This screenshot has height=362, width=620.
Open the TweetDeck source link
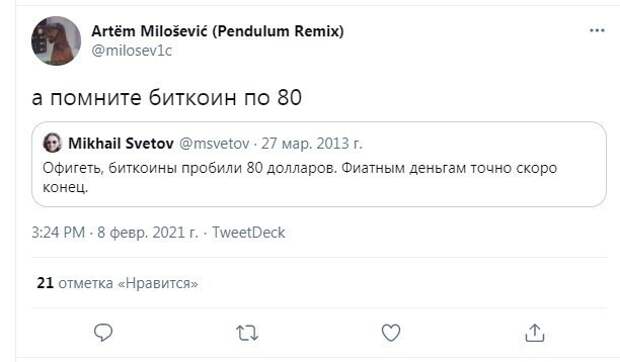coord(248,232)
